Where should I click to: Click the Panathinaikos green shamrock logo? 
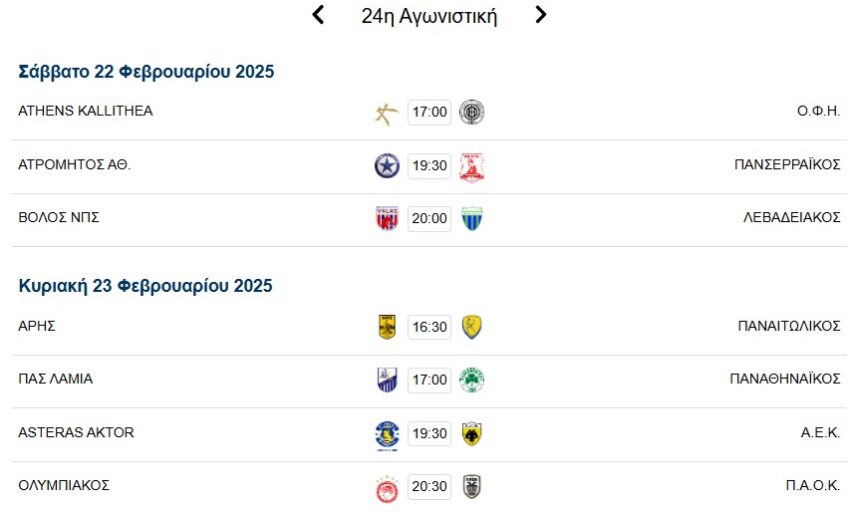coord(472,380)
